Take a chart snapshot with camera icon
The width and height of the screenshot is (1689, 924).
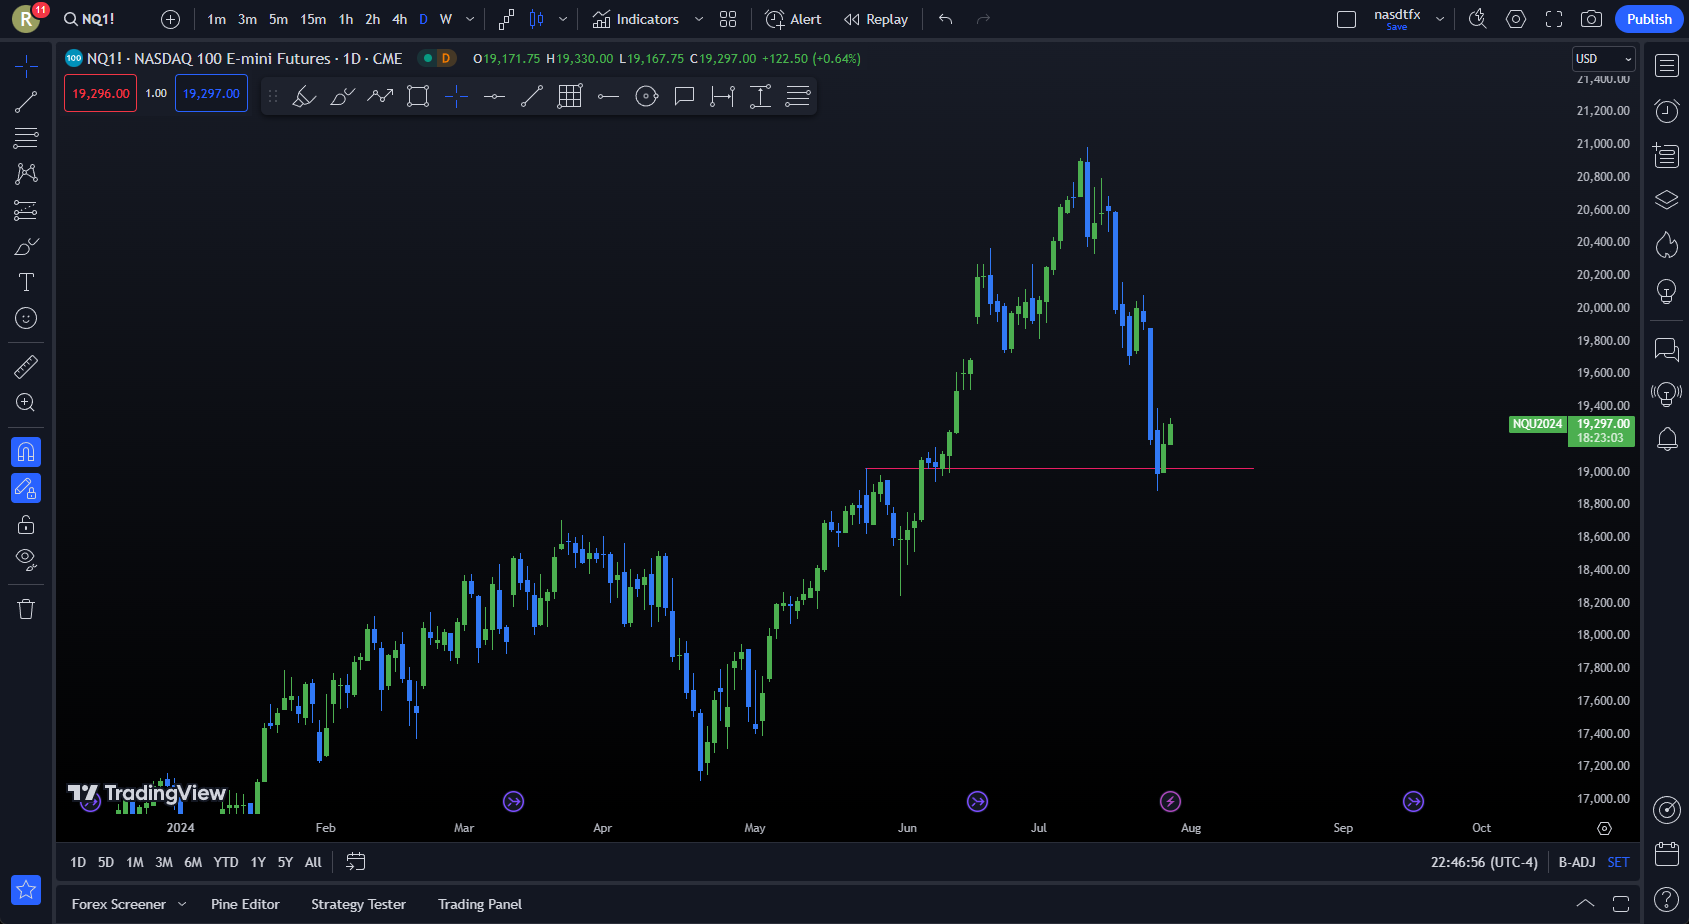(1591, 19)
